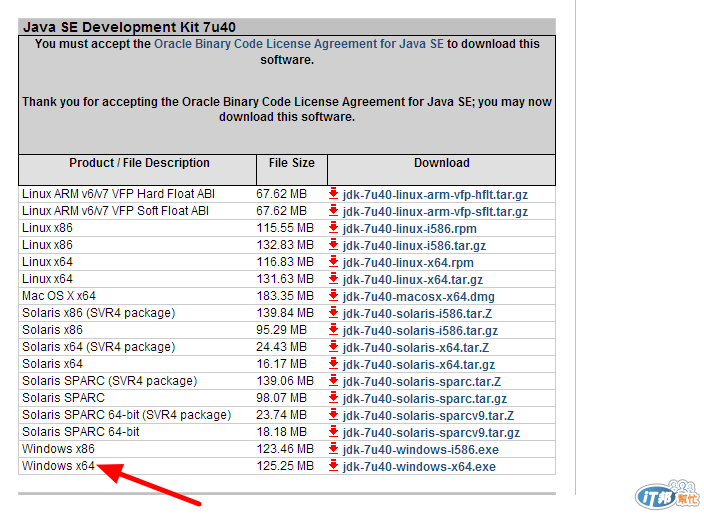Click the "Java SE Development Kit 7u40" heading
The width and height of the screenshot is (704, 516).
(129, 27)
